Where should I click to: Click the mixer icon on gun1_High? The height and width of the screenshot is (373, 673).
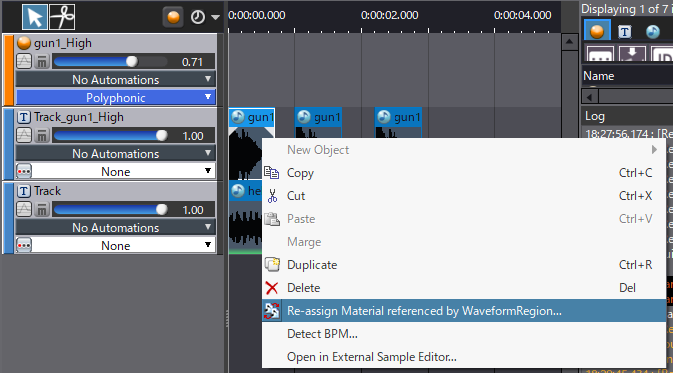coord(42,62)
